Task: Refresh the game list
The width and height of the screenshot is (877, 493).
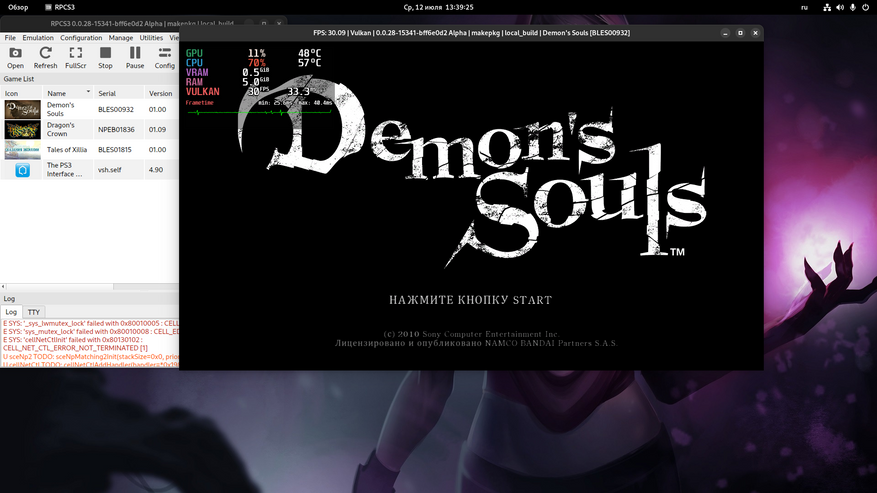Action: 45,58
